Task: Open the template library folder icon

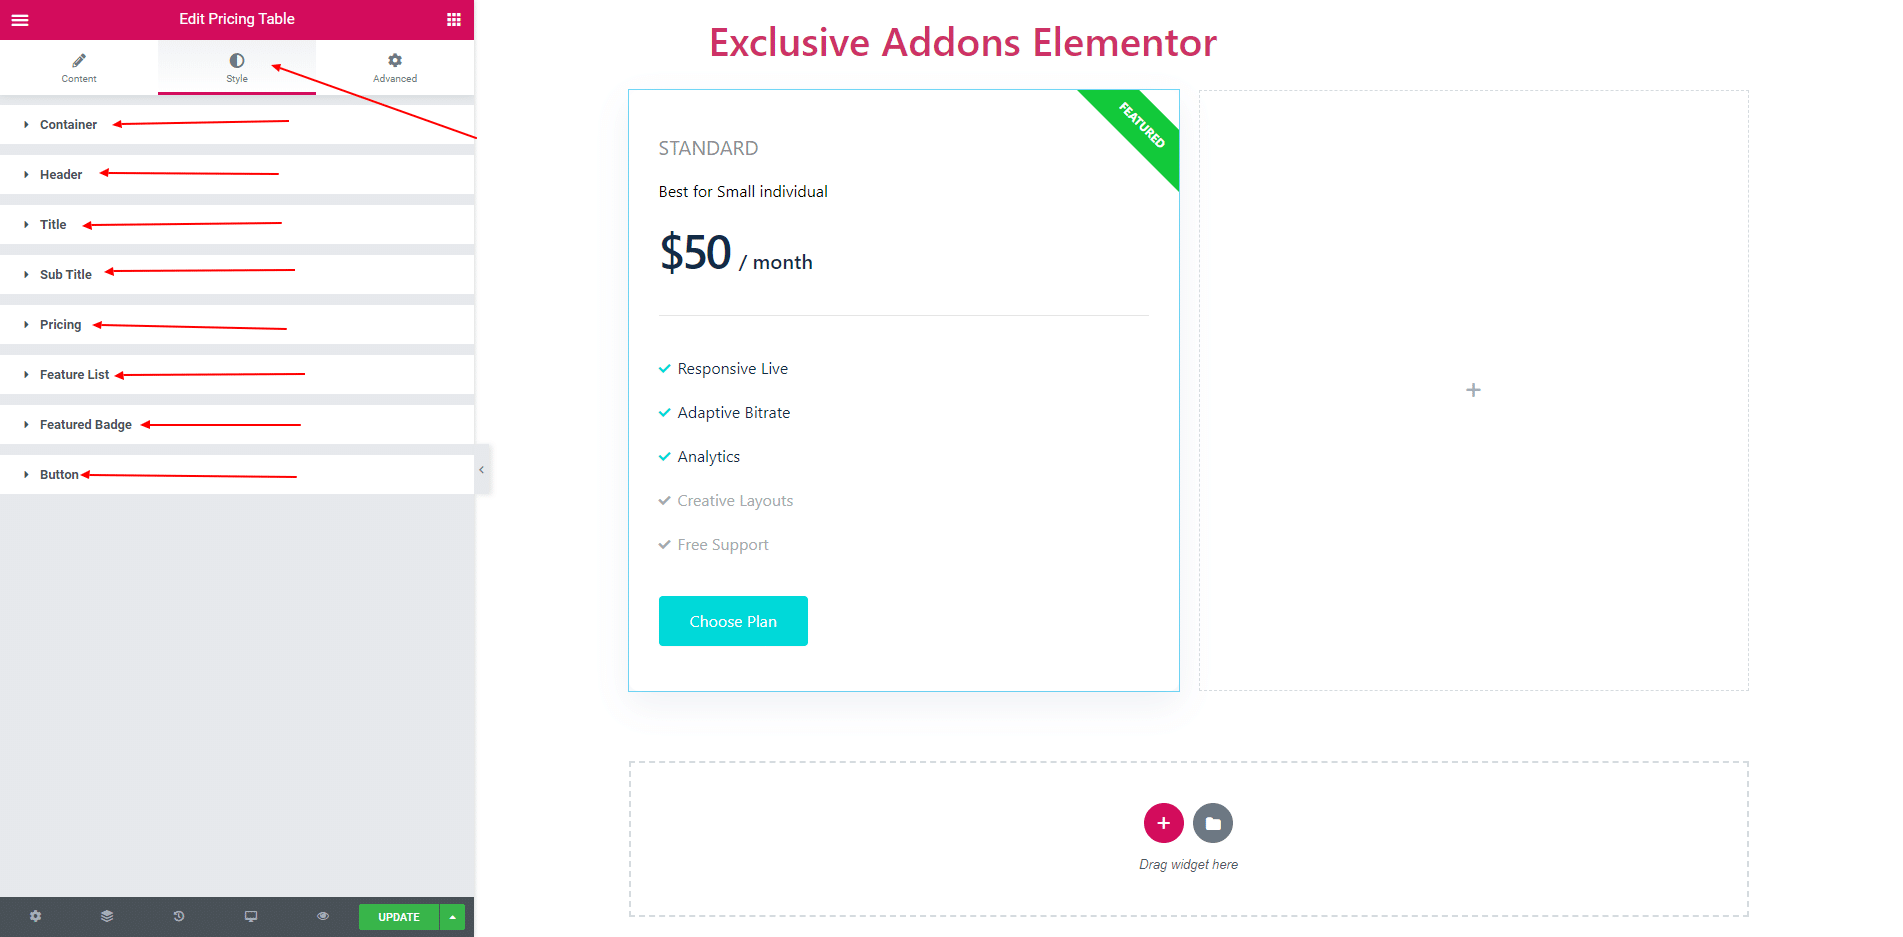Action: 1213,823
